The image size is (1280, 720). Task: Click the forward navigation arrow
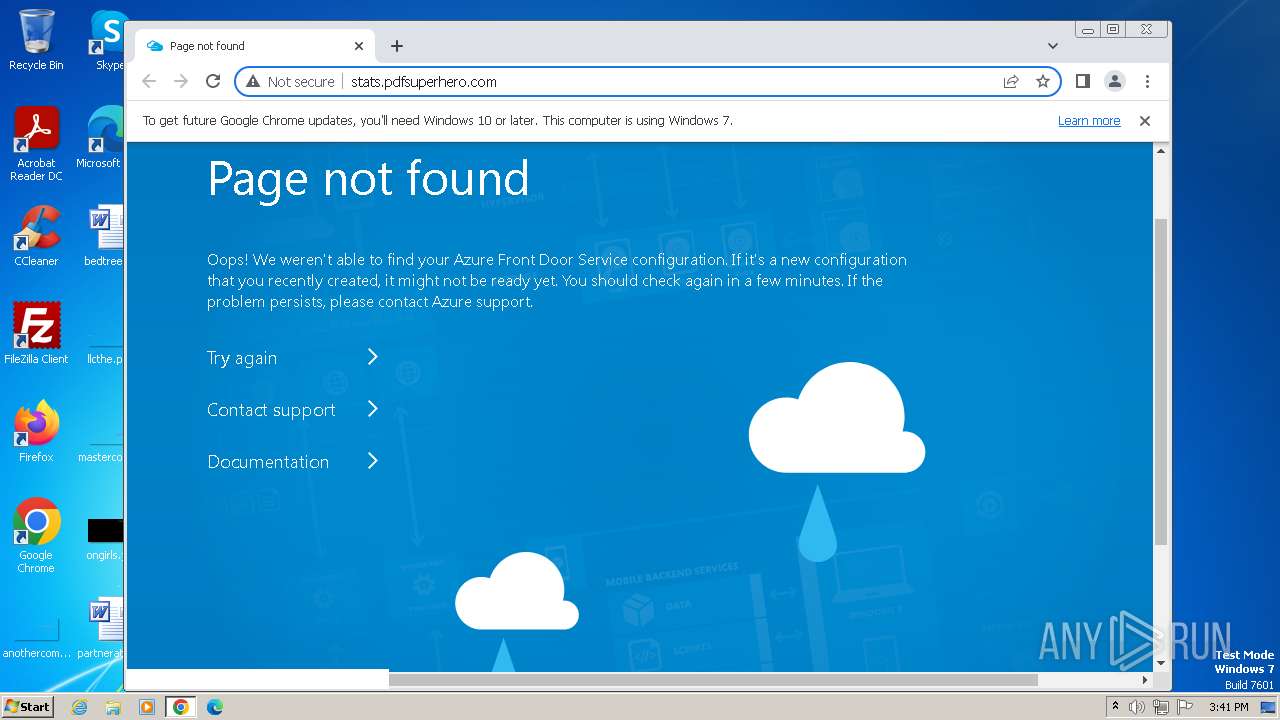pyautogui.click(x=181, y=82)
